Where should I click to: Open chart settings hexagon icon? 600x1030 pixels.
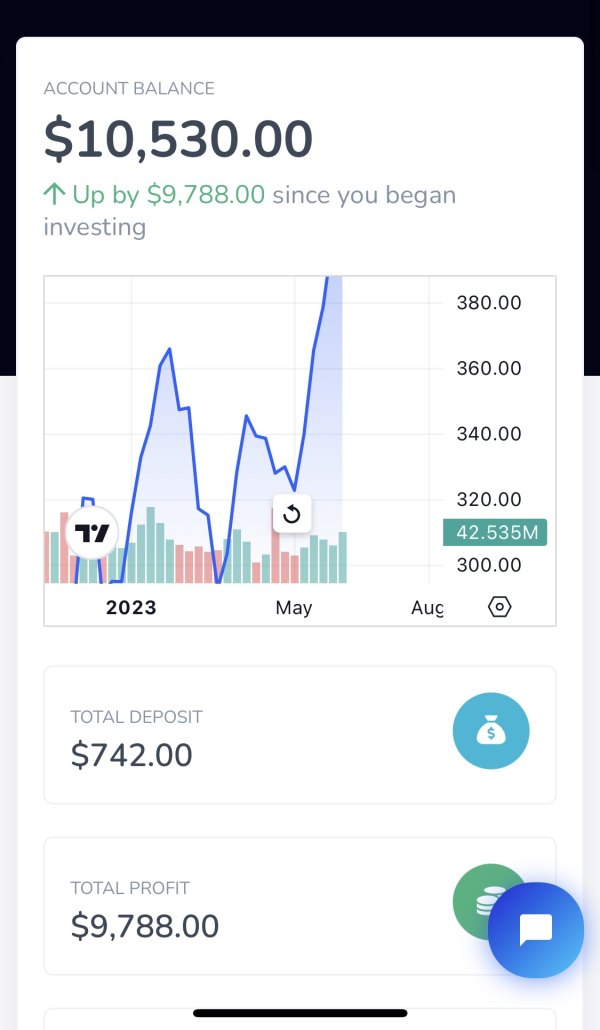coord(499,607)
